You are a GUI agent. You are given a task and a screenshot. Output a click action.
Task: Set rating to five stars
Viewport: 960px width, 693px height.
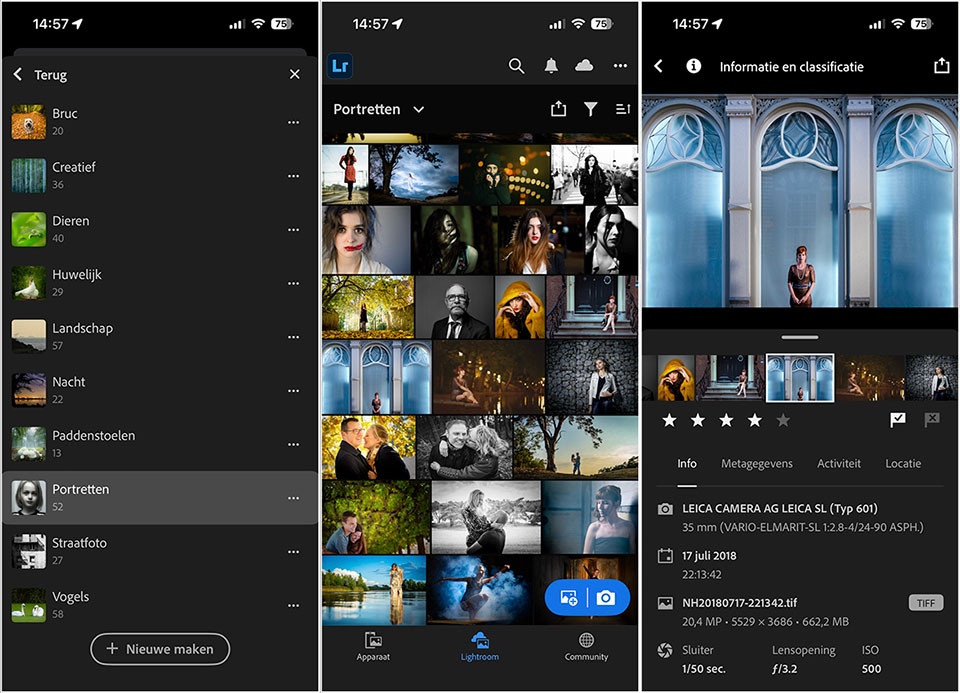[x=783, y=421]
